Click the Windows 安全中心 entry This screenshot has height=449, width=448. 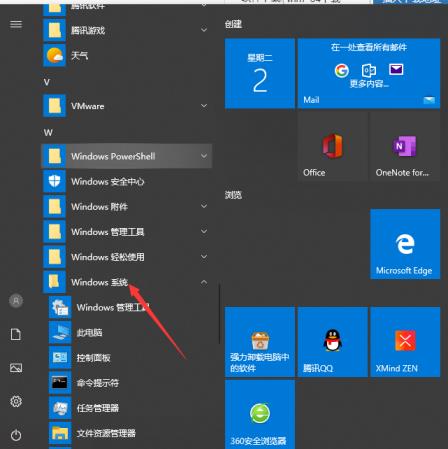(x=127, y=181)
